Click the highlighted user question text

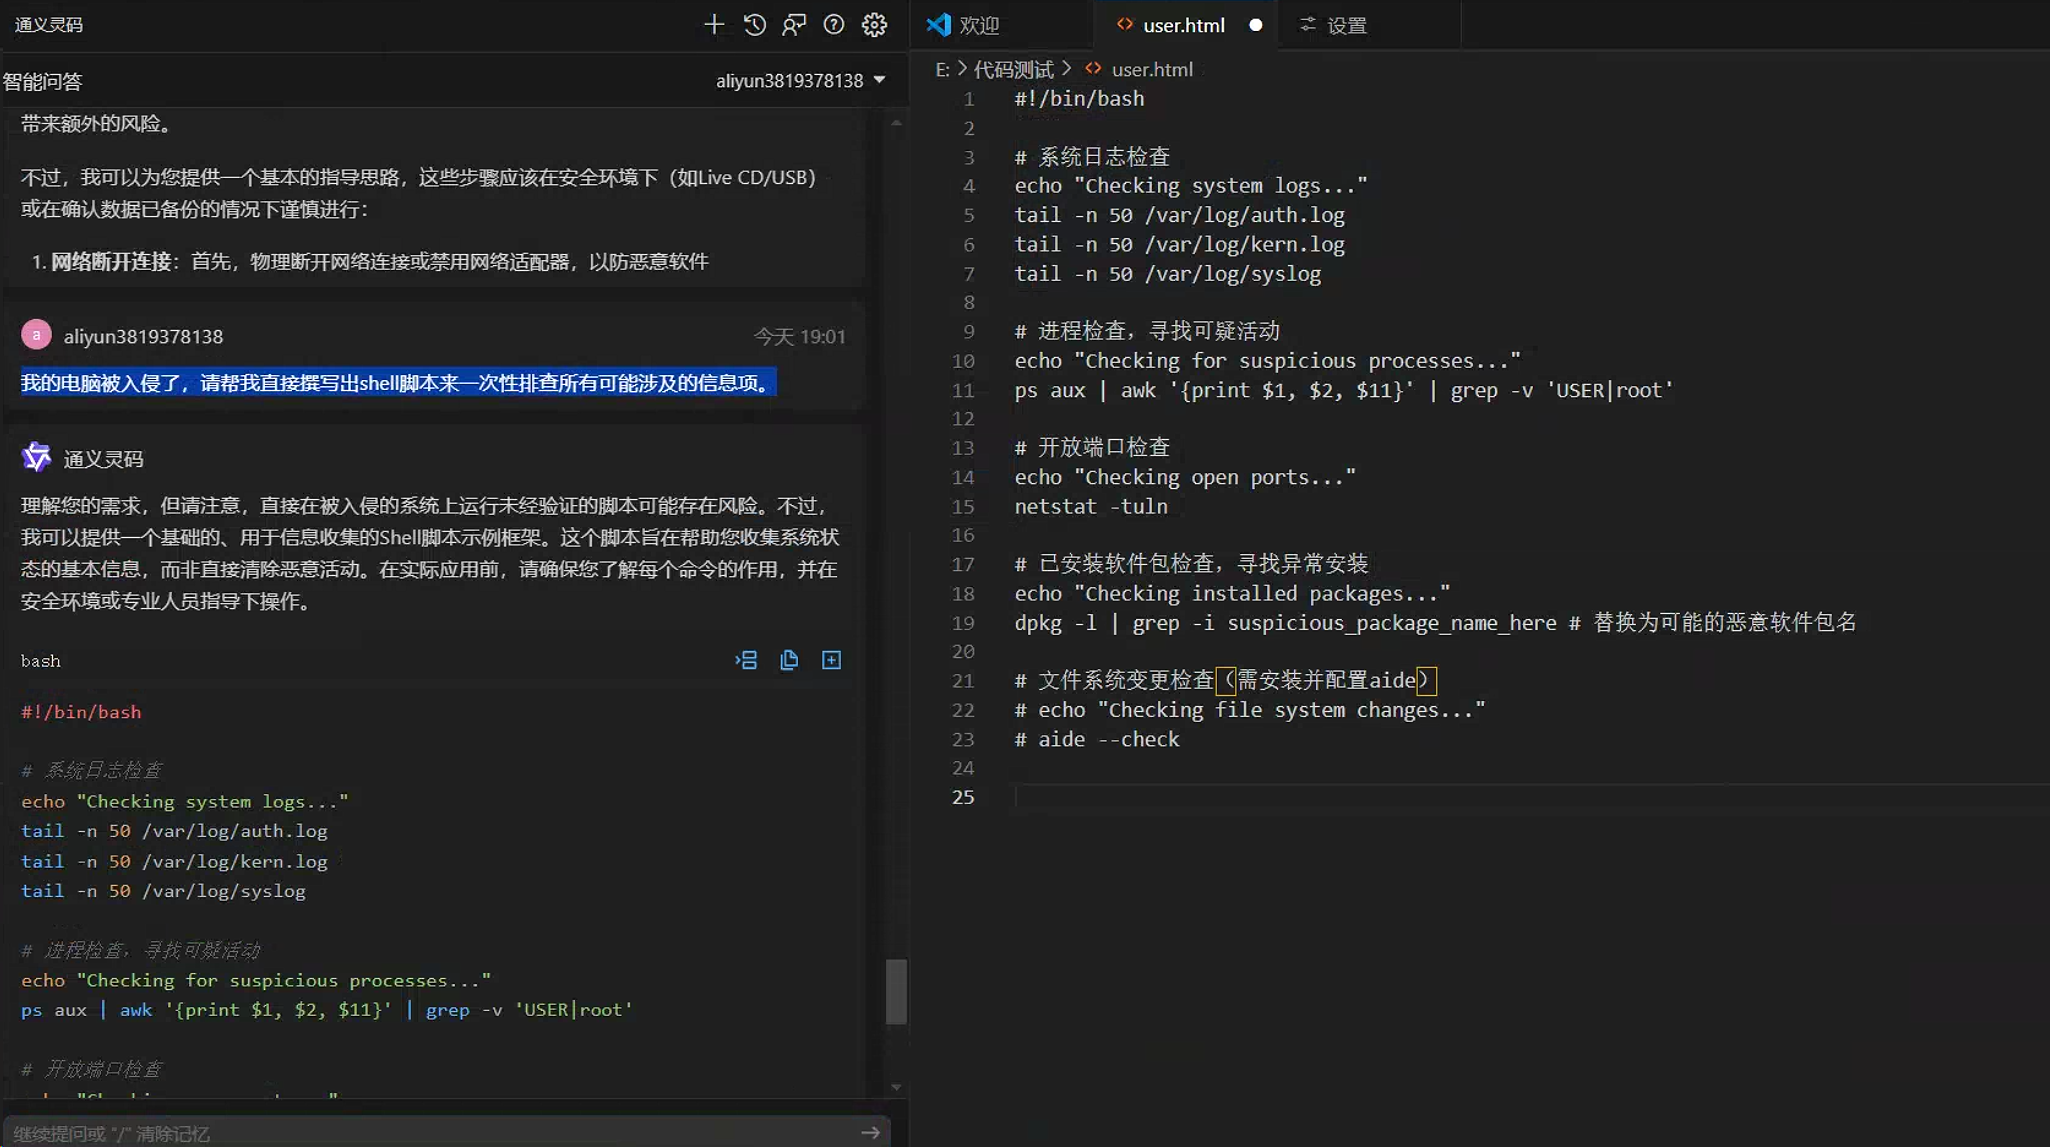398,383
